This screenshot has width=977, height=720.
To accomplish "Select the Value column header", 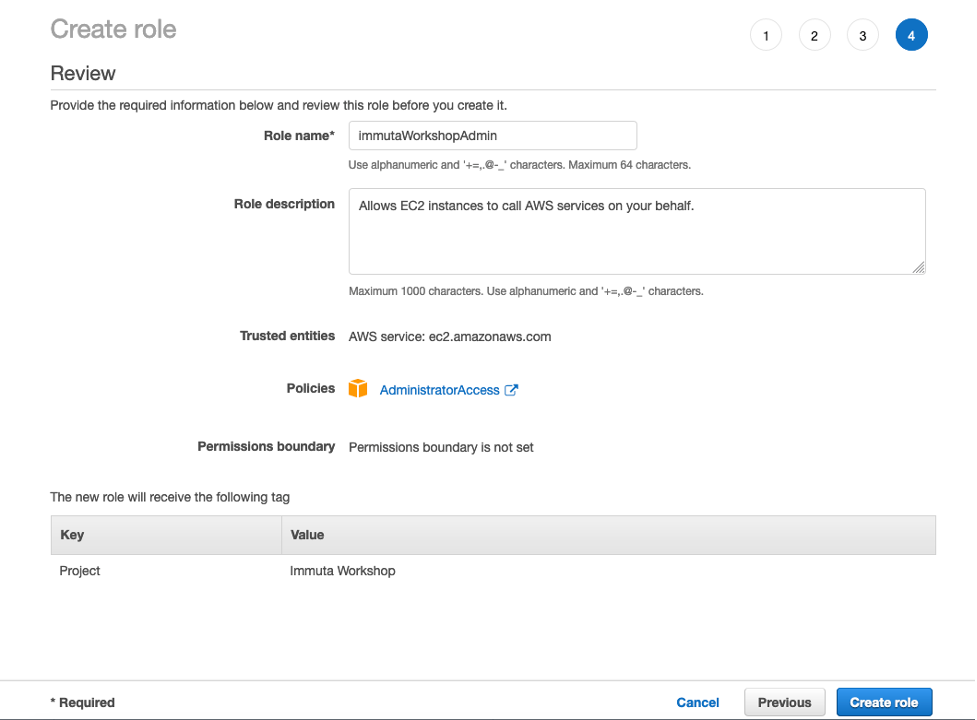I will click(x=609, y=535).
